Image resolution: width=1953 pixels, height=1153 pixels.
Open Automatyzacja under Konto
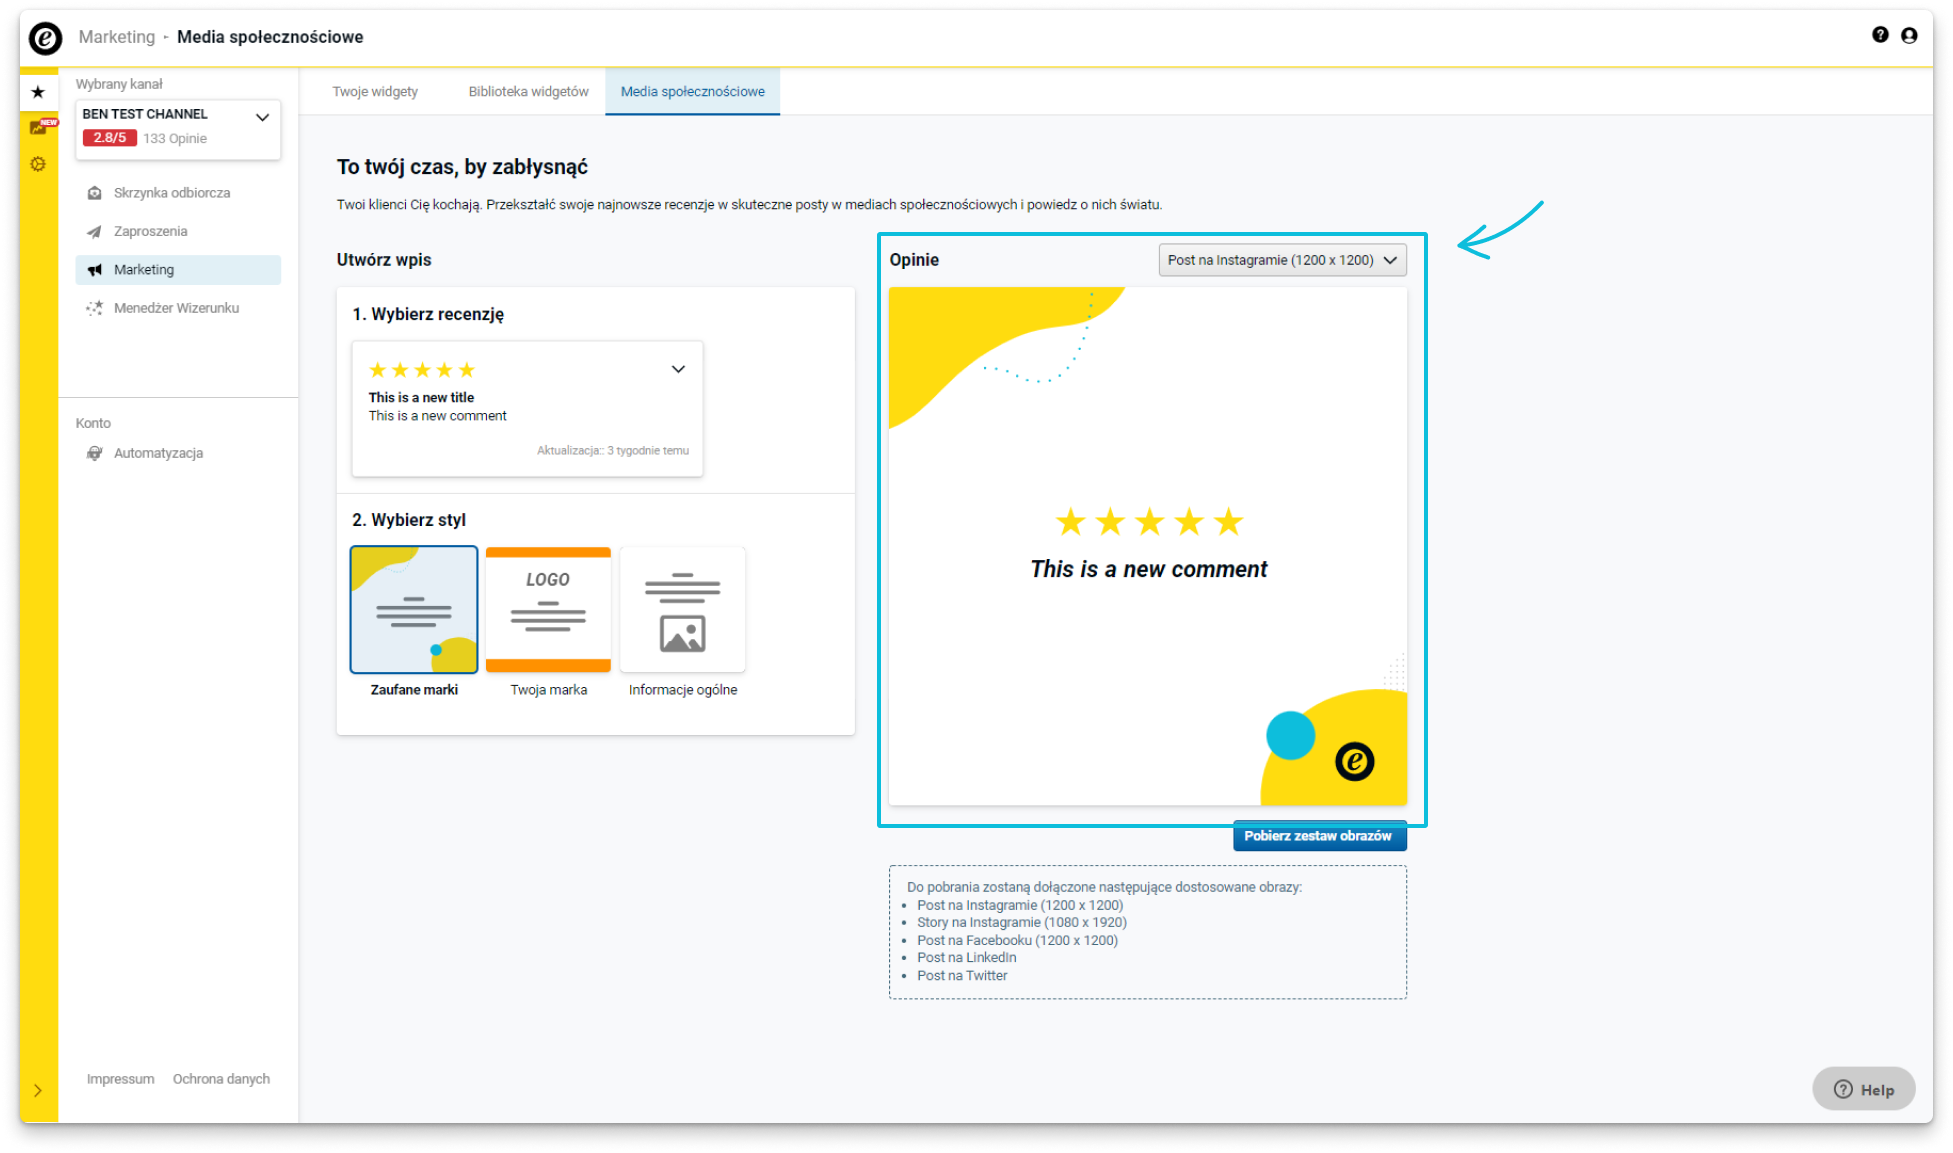[178, 453]
